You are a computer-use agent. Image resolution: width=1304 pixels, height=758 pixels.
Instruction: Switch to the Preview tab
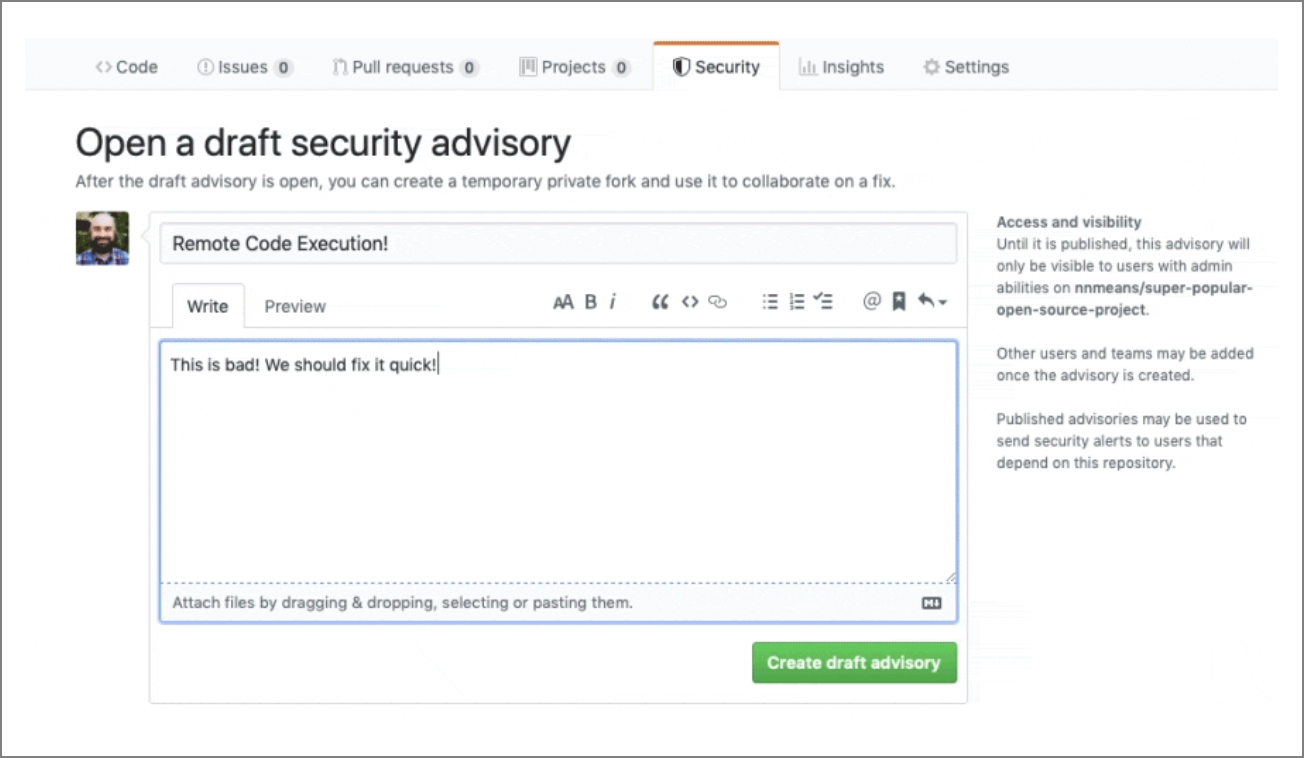(294, 306)
